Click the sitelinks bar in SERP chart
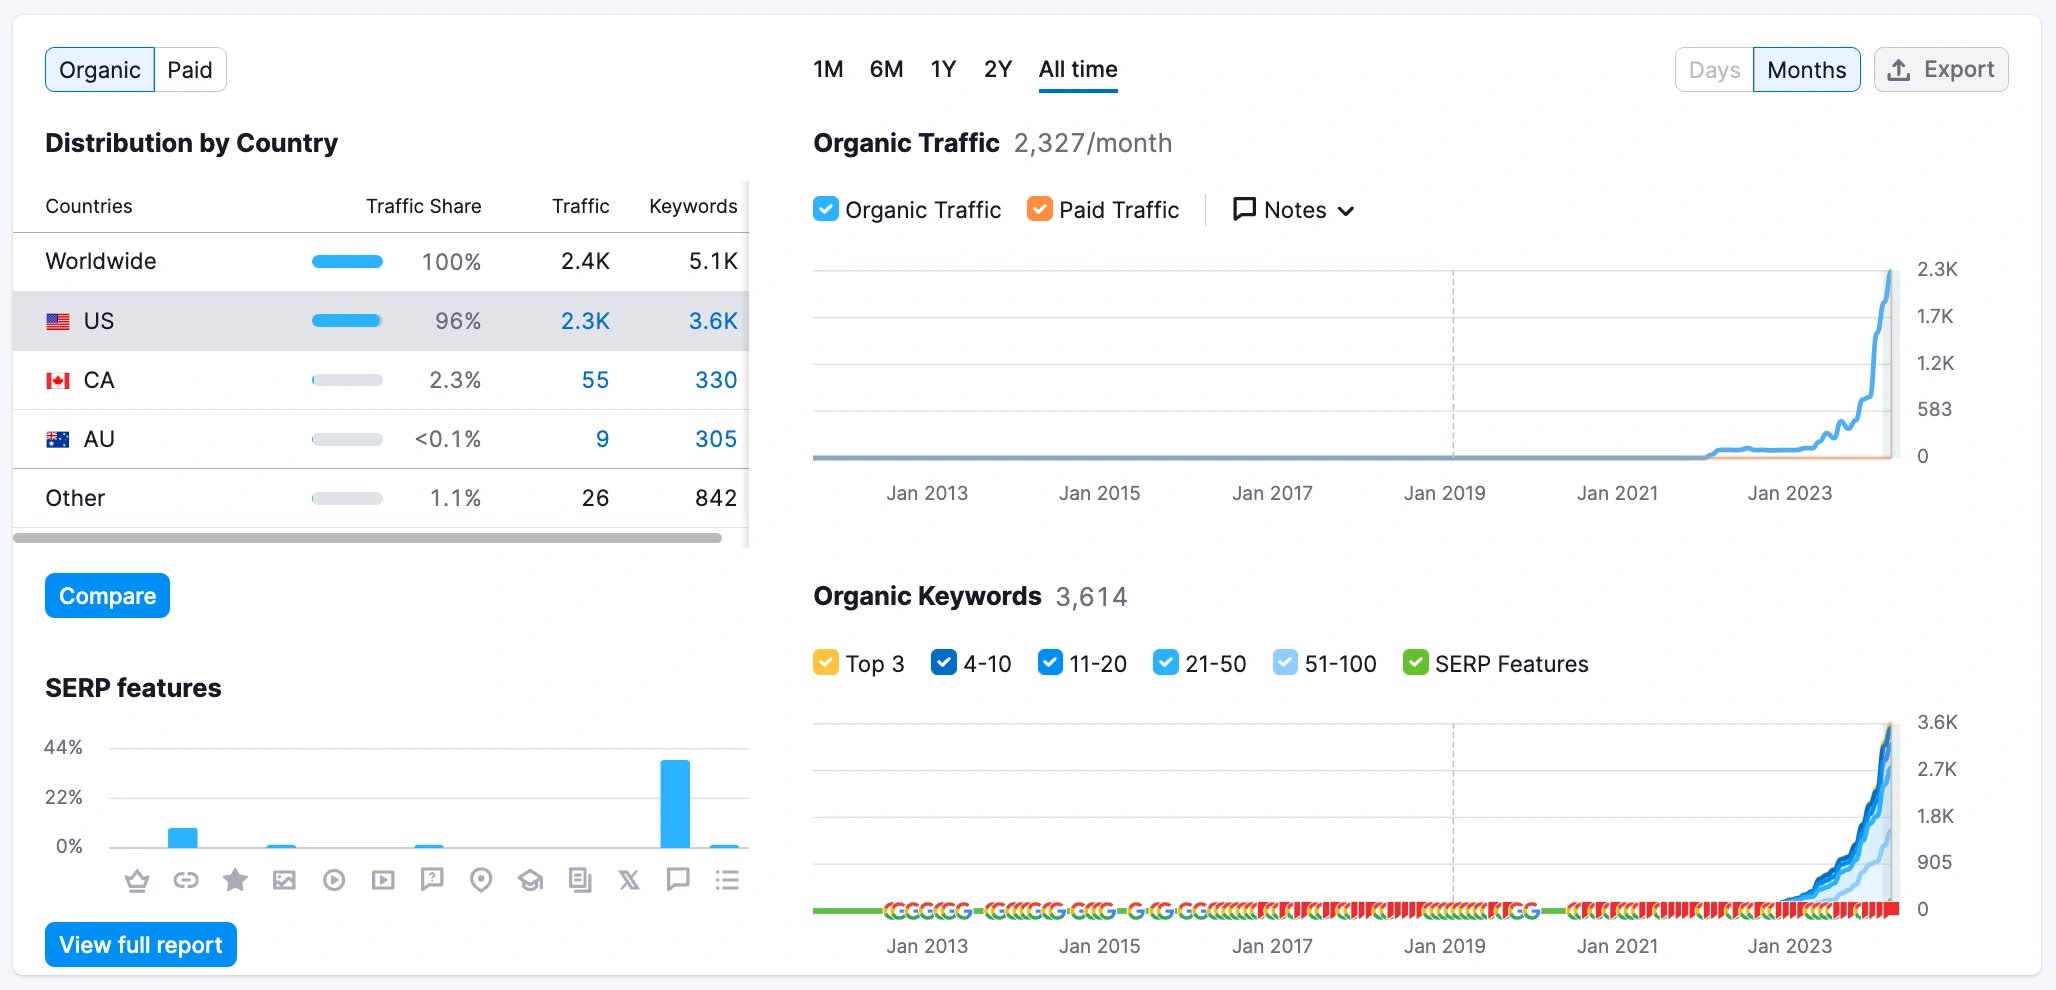The height and width of the screenshot is (990, 2056). point(182,838)
